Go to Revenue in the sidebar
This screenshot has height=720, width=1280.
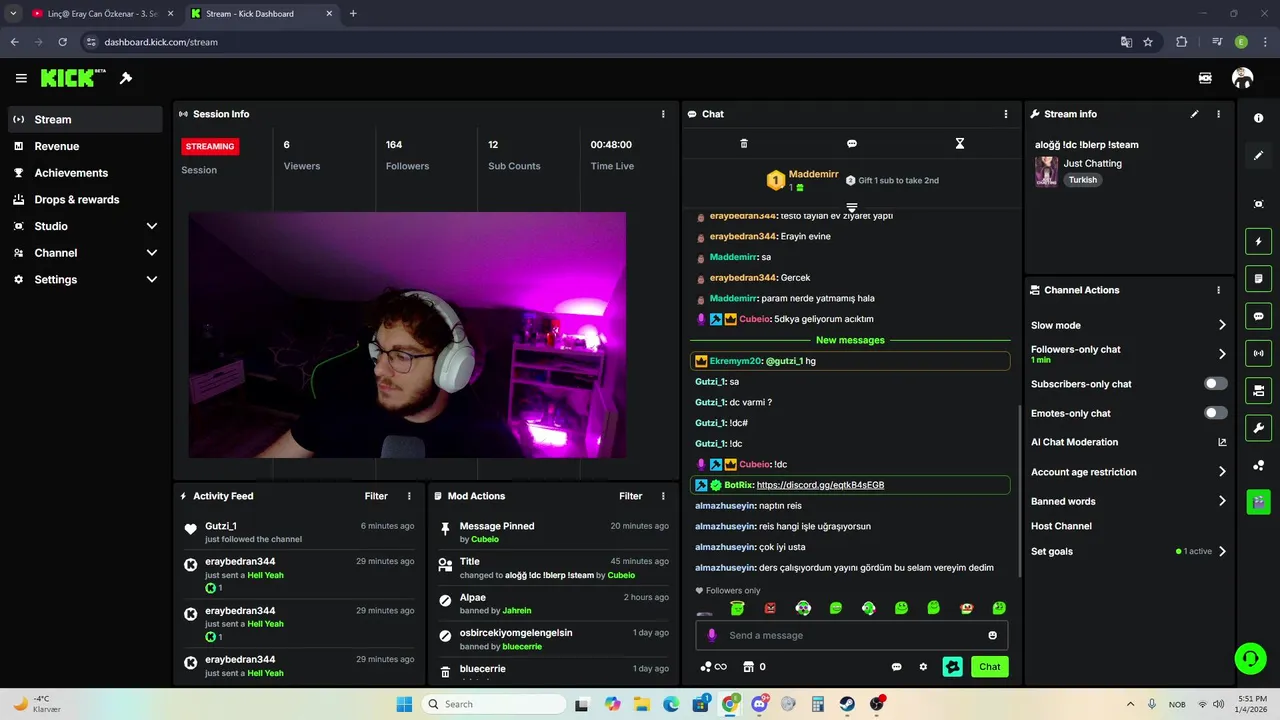point(85,146)
